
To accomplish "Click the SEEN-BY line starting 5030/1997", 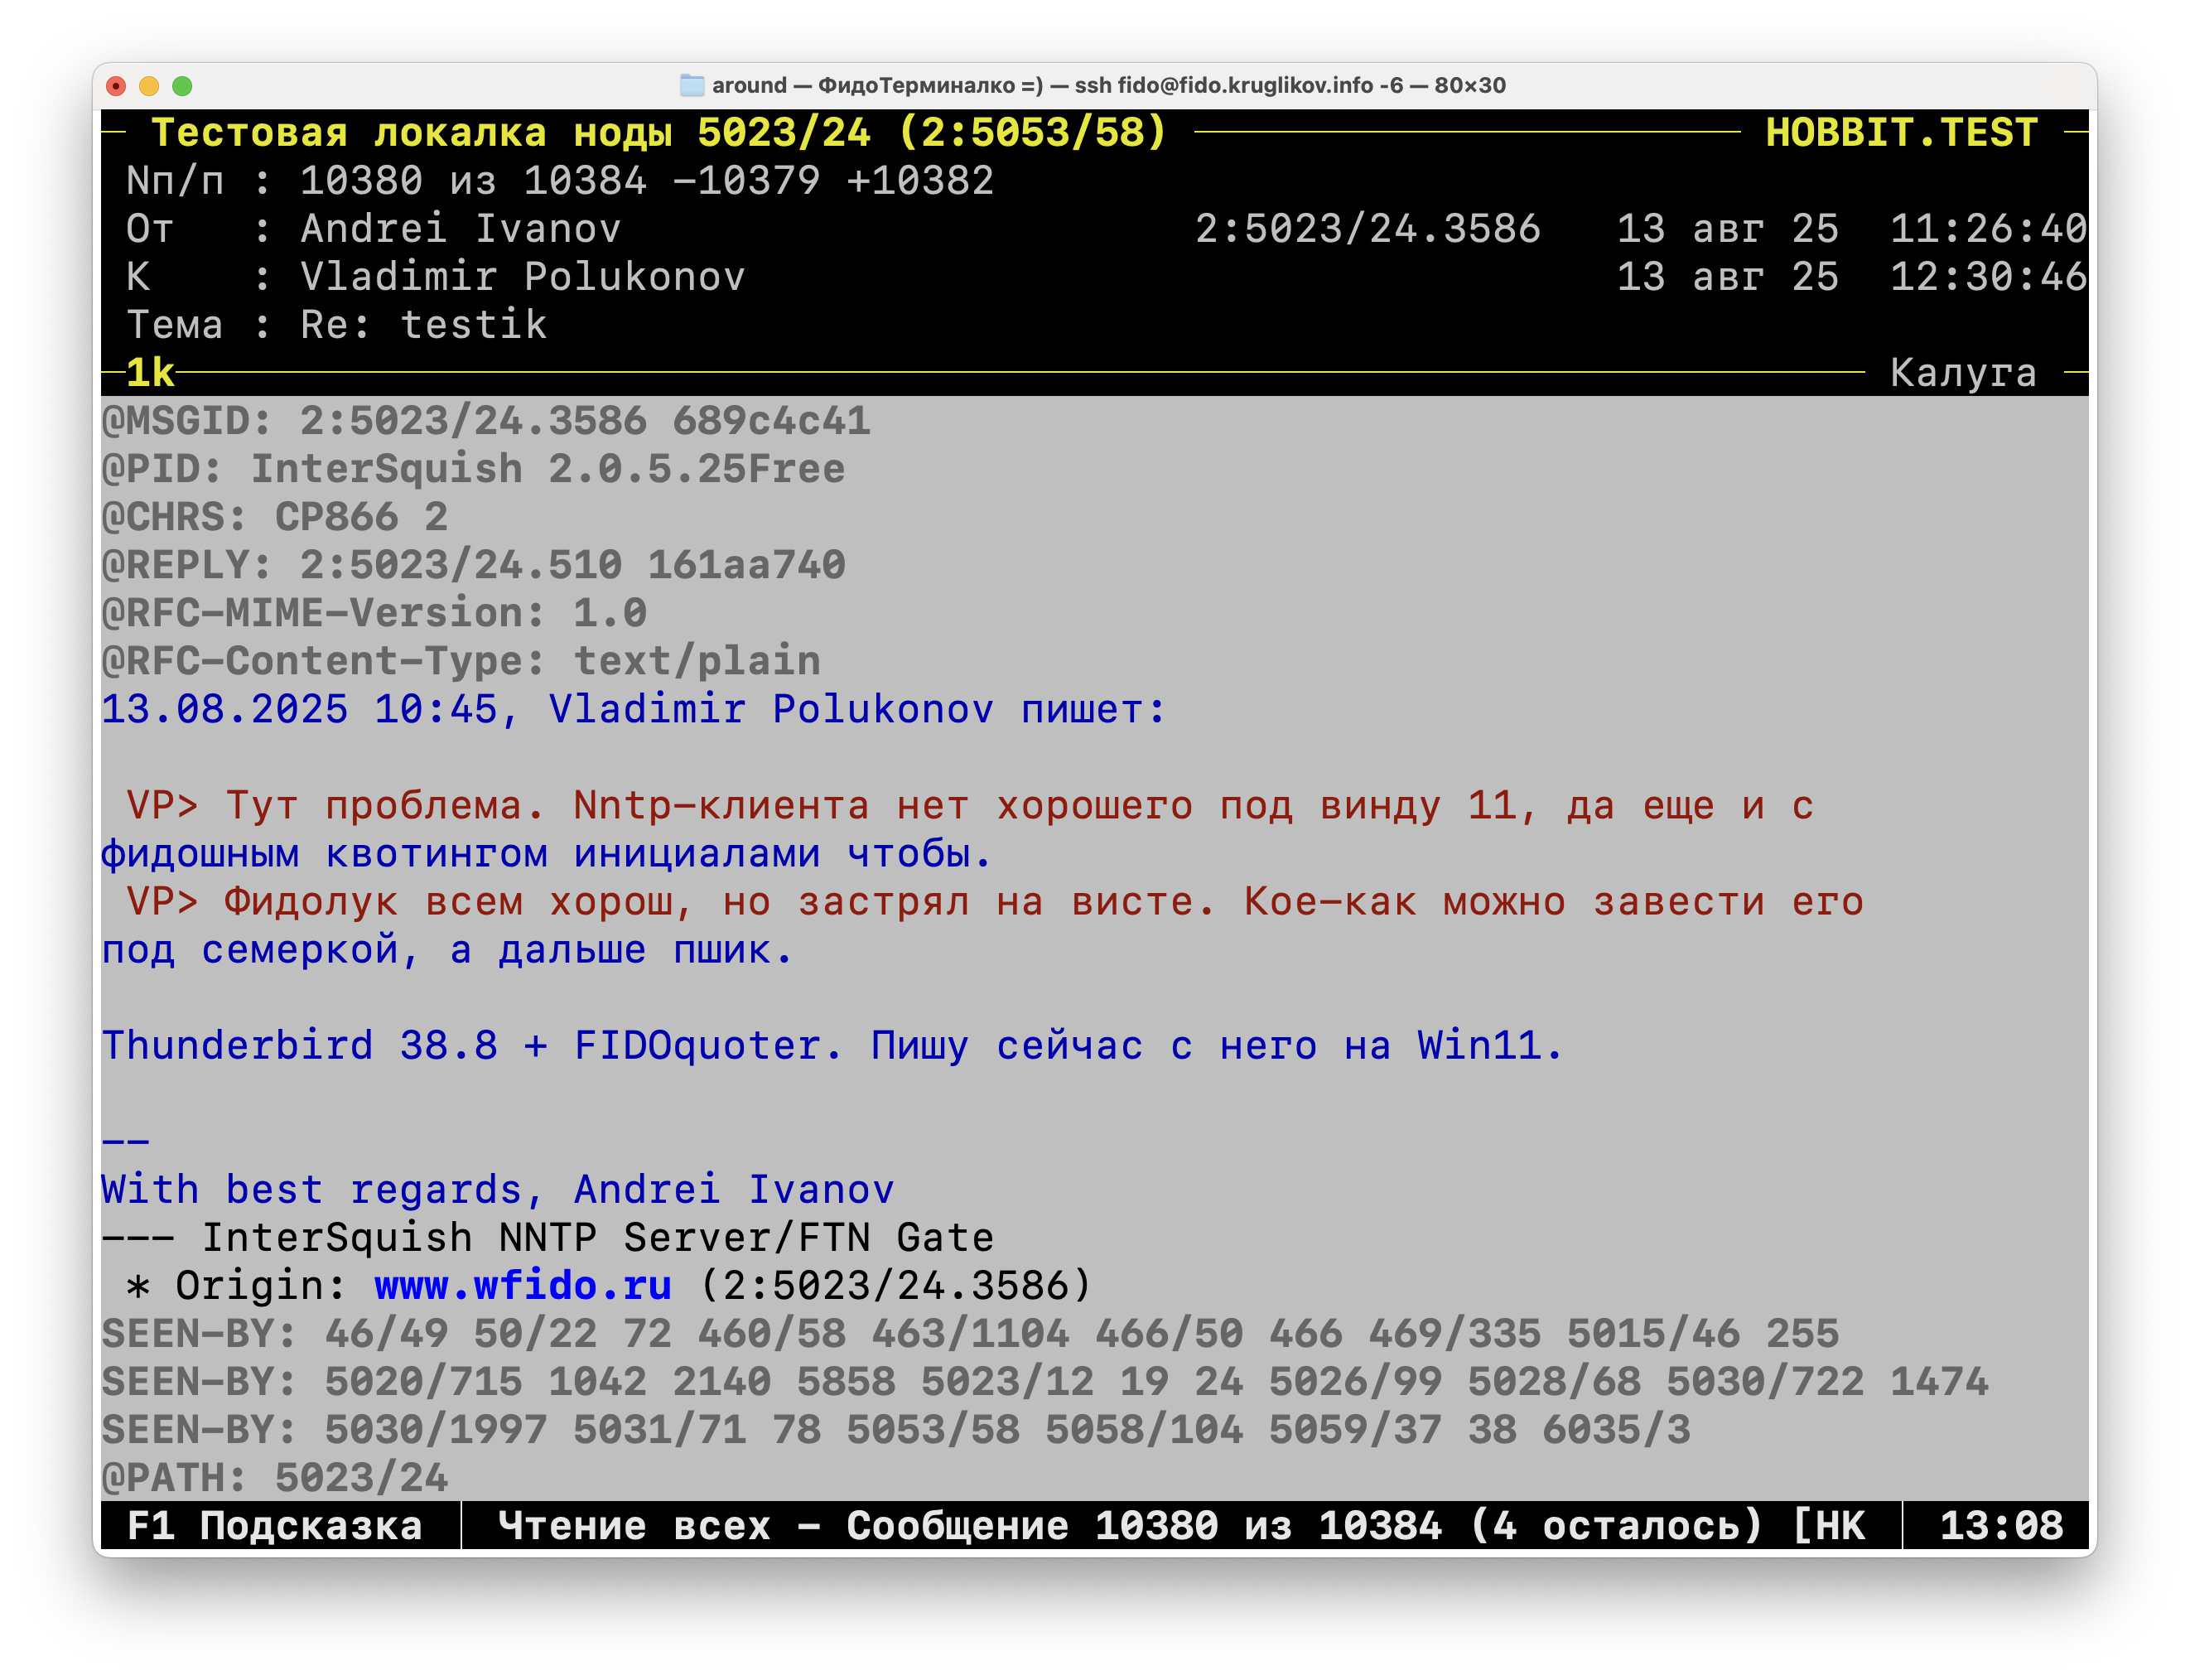I will click(896, 1430).
